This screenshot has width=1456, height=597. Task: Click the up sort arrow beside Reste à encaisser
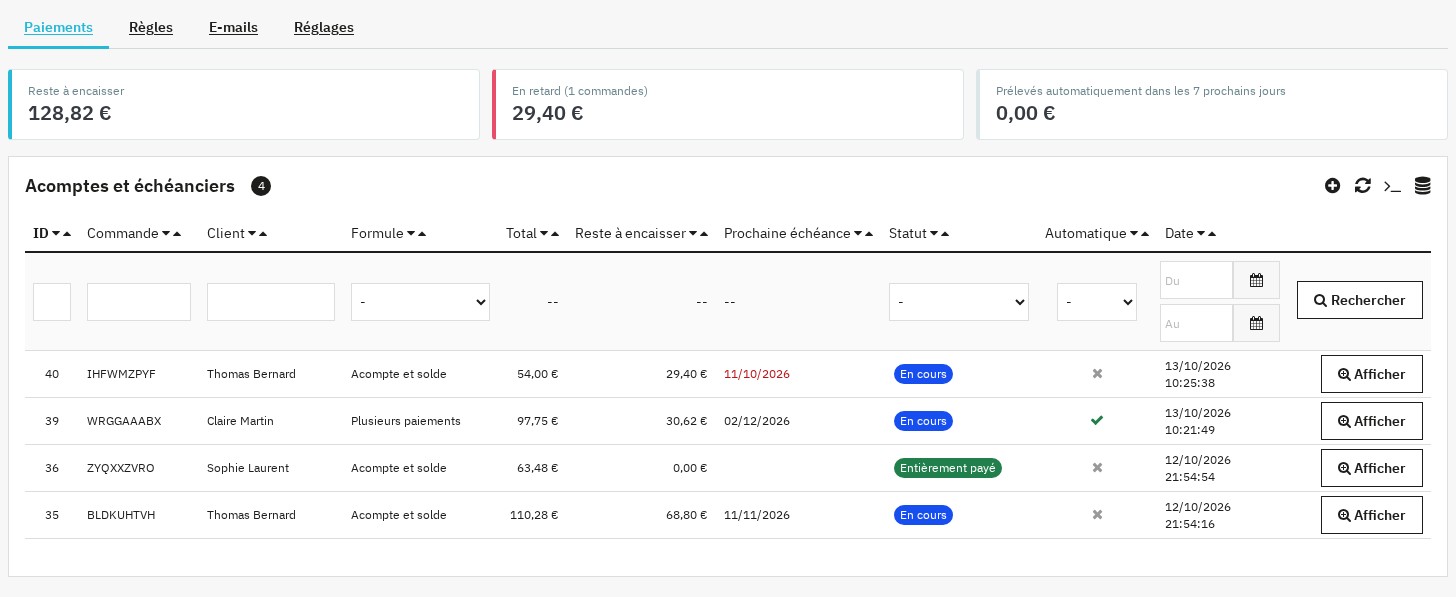pyautogui.click(x=704, y=234)
